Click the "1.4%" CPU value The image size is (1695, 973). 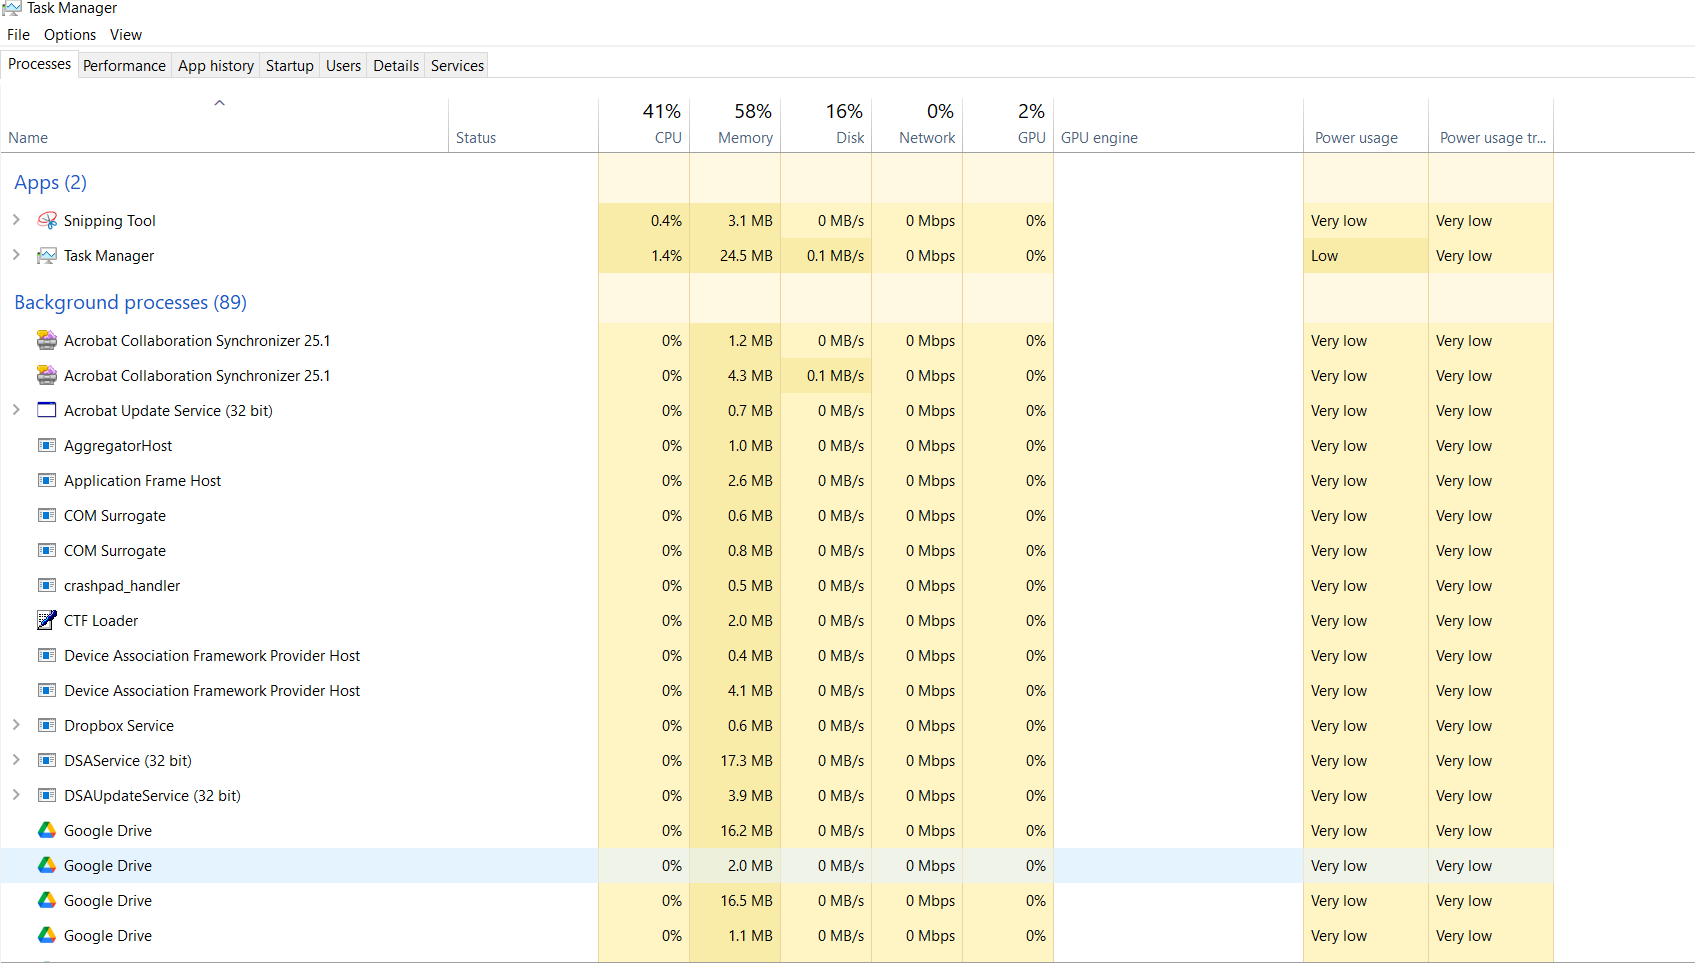click(666, 256)
